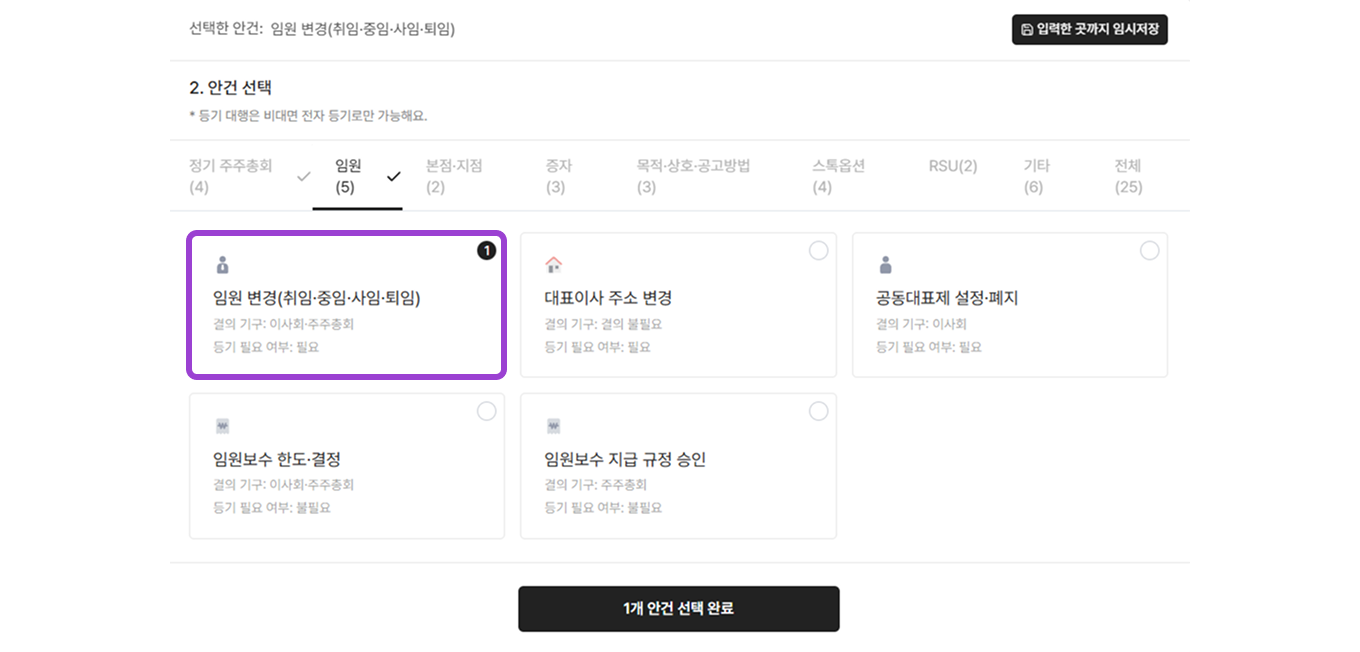This screenshot has height=652, width=1360.
Task: Click the checkmark next to 정기 주주총회 tab
Action: tap(304, 177)
